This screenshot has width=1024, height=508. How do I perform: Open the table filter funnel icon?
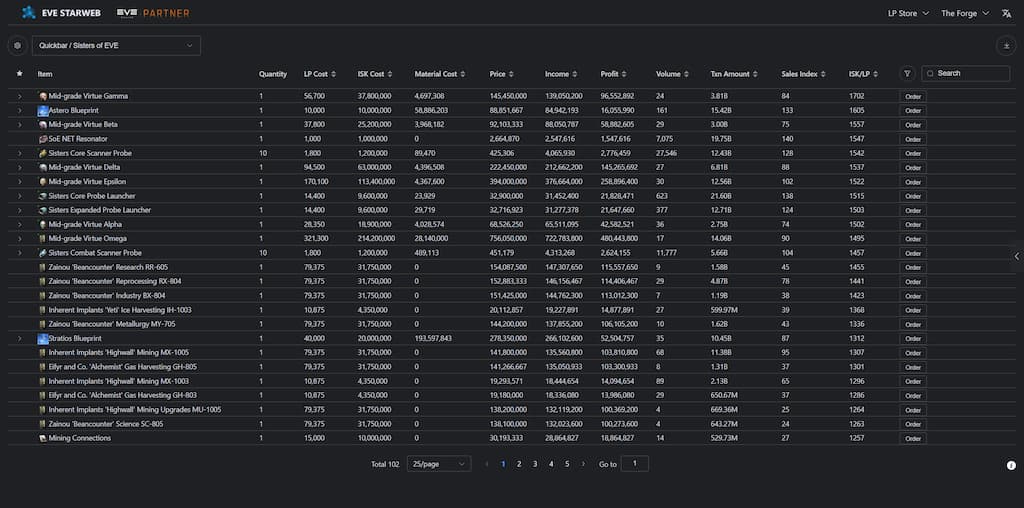coord(907,74)
